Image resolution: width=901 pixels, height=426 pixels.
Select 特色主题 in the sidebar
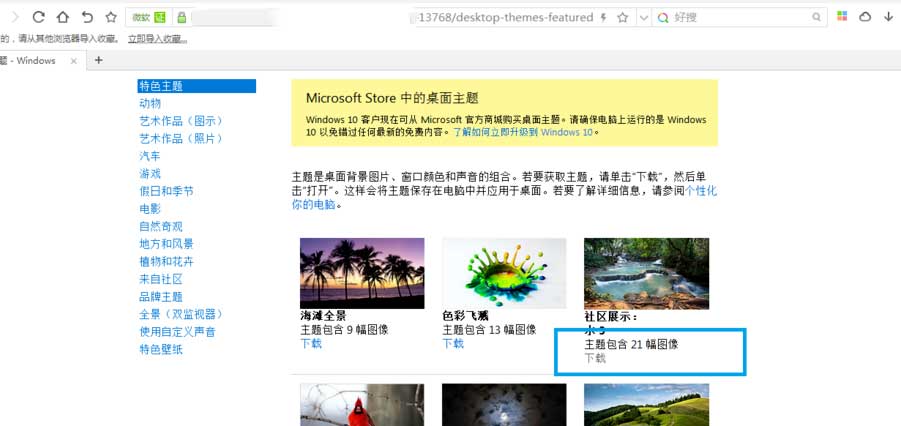point(197,86)
